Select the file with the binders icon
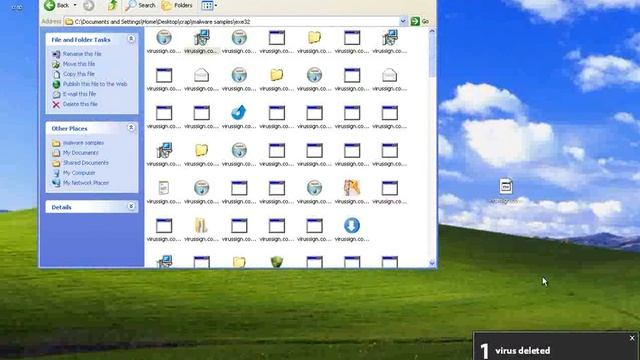This screenshot has height=360, width=640. tap(201, 225)
